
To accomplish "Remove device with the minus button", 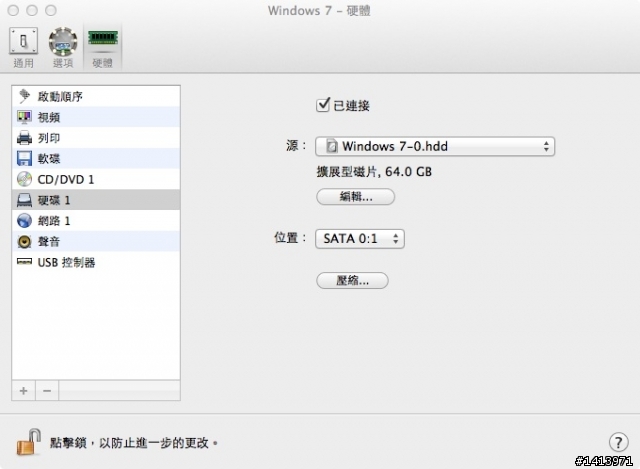I will tap(47, 391).
